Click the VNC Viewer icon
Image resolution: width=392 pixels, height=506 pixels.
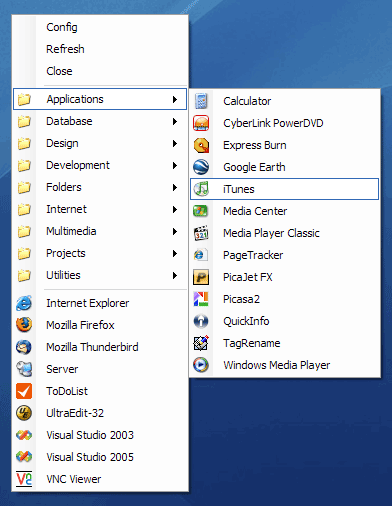tap(24, 479)
